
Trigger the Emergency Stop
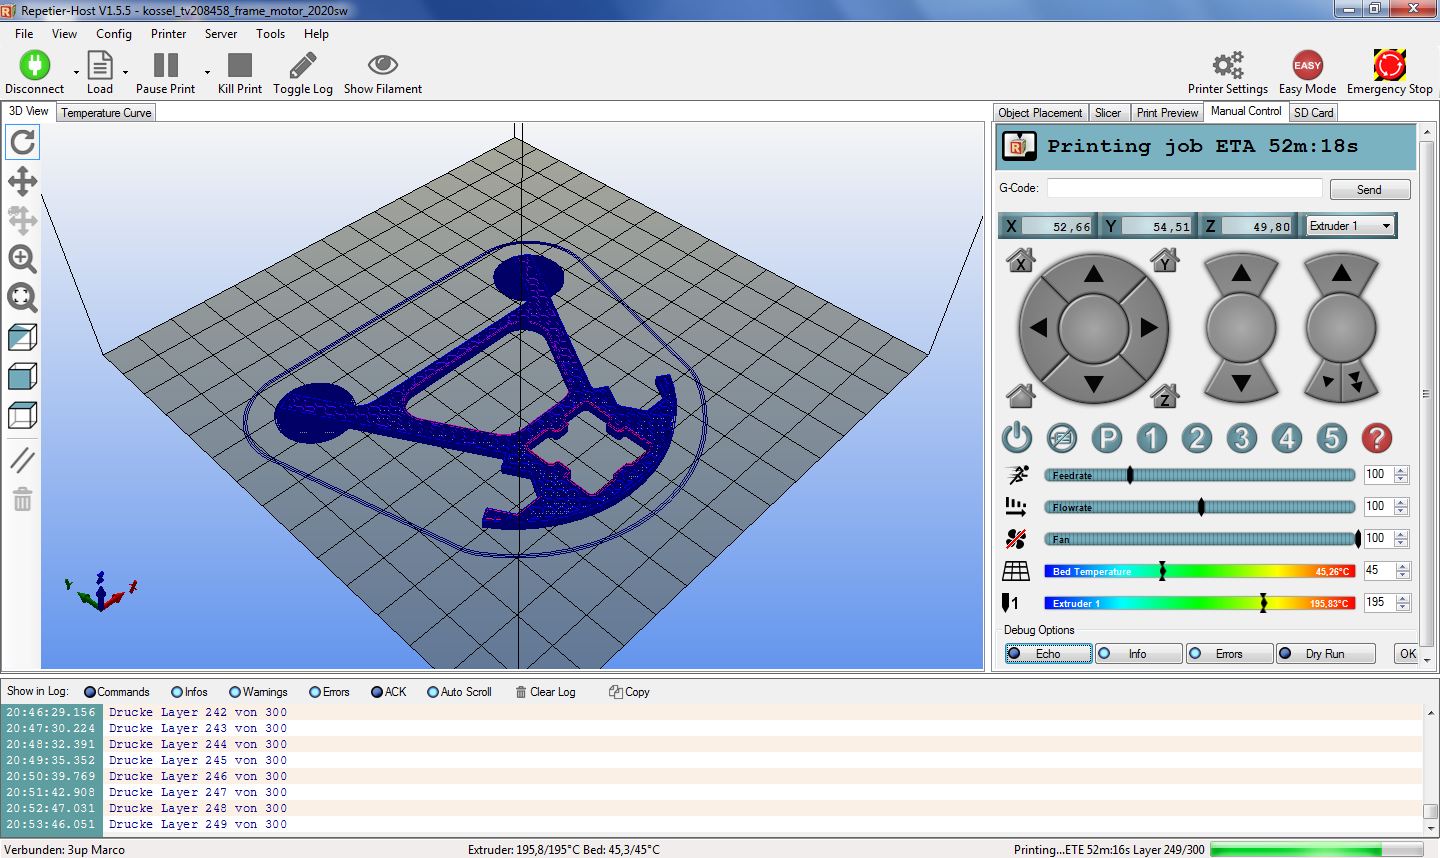pyautogui.click(x=1389, y=62)
